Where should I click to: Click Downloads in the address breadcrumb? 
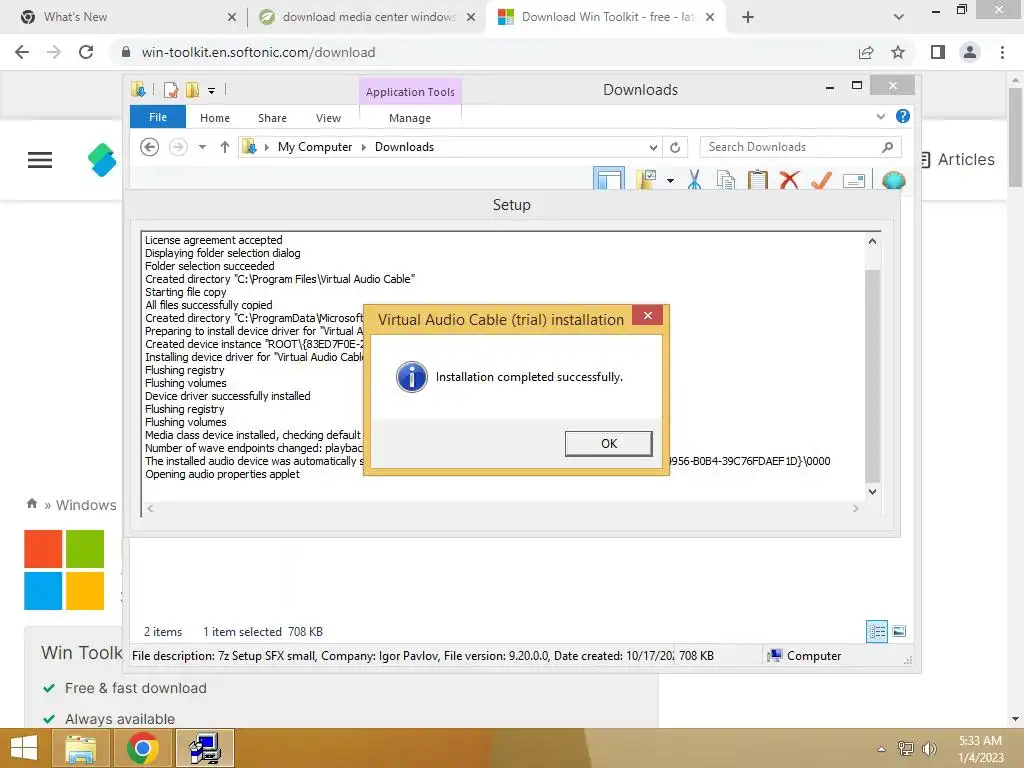click(404, 147)
